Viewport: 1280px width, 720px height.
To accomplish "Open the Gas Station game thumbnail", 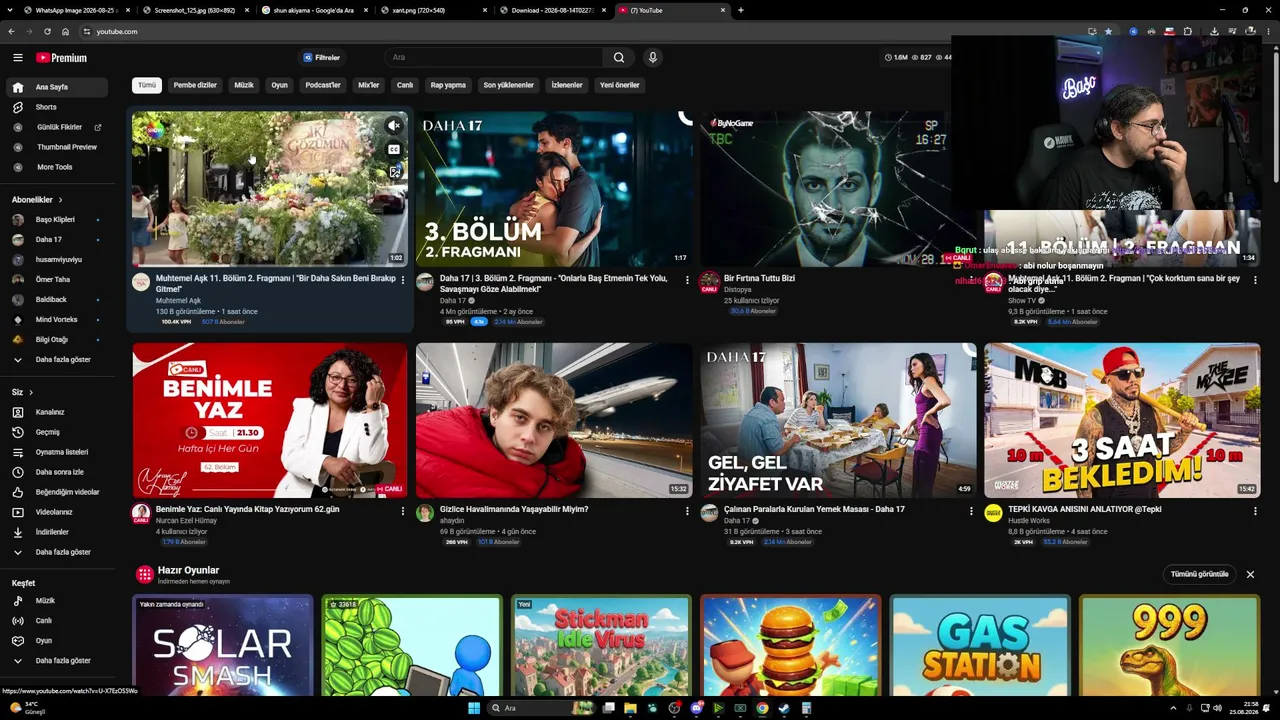I will click(x=980, y=645).
